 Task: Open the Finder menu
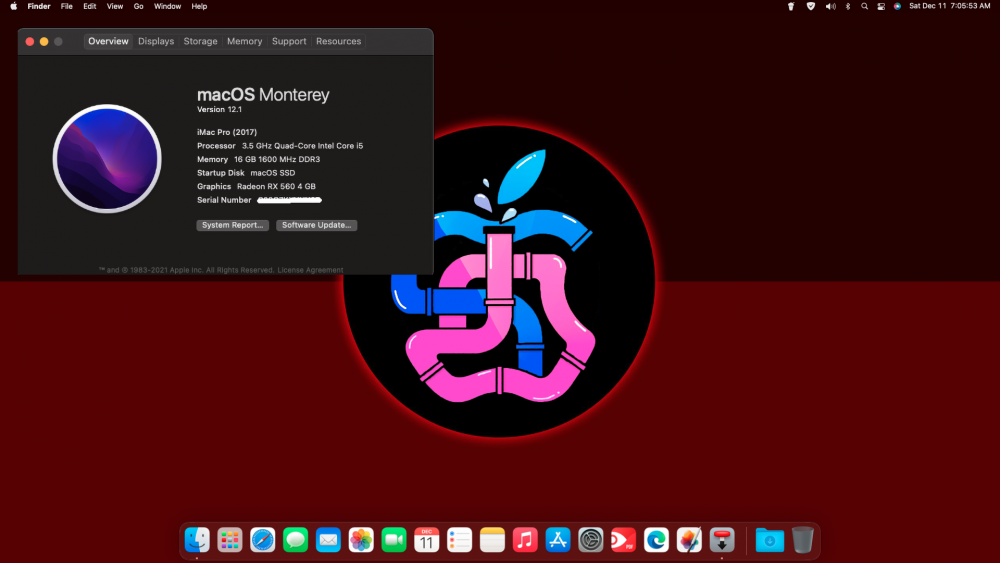(x=39, y=6)
